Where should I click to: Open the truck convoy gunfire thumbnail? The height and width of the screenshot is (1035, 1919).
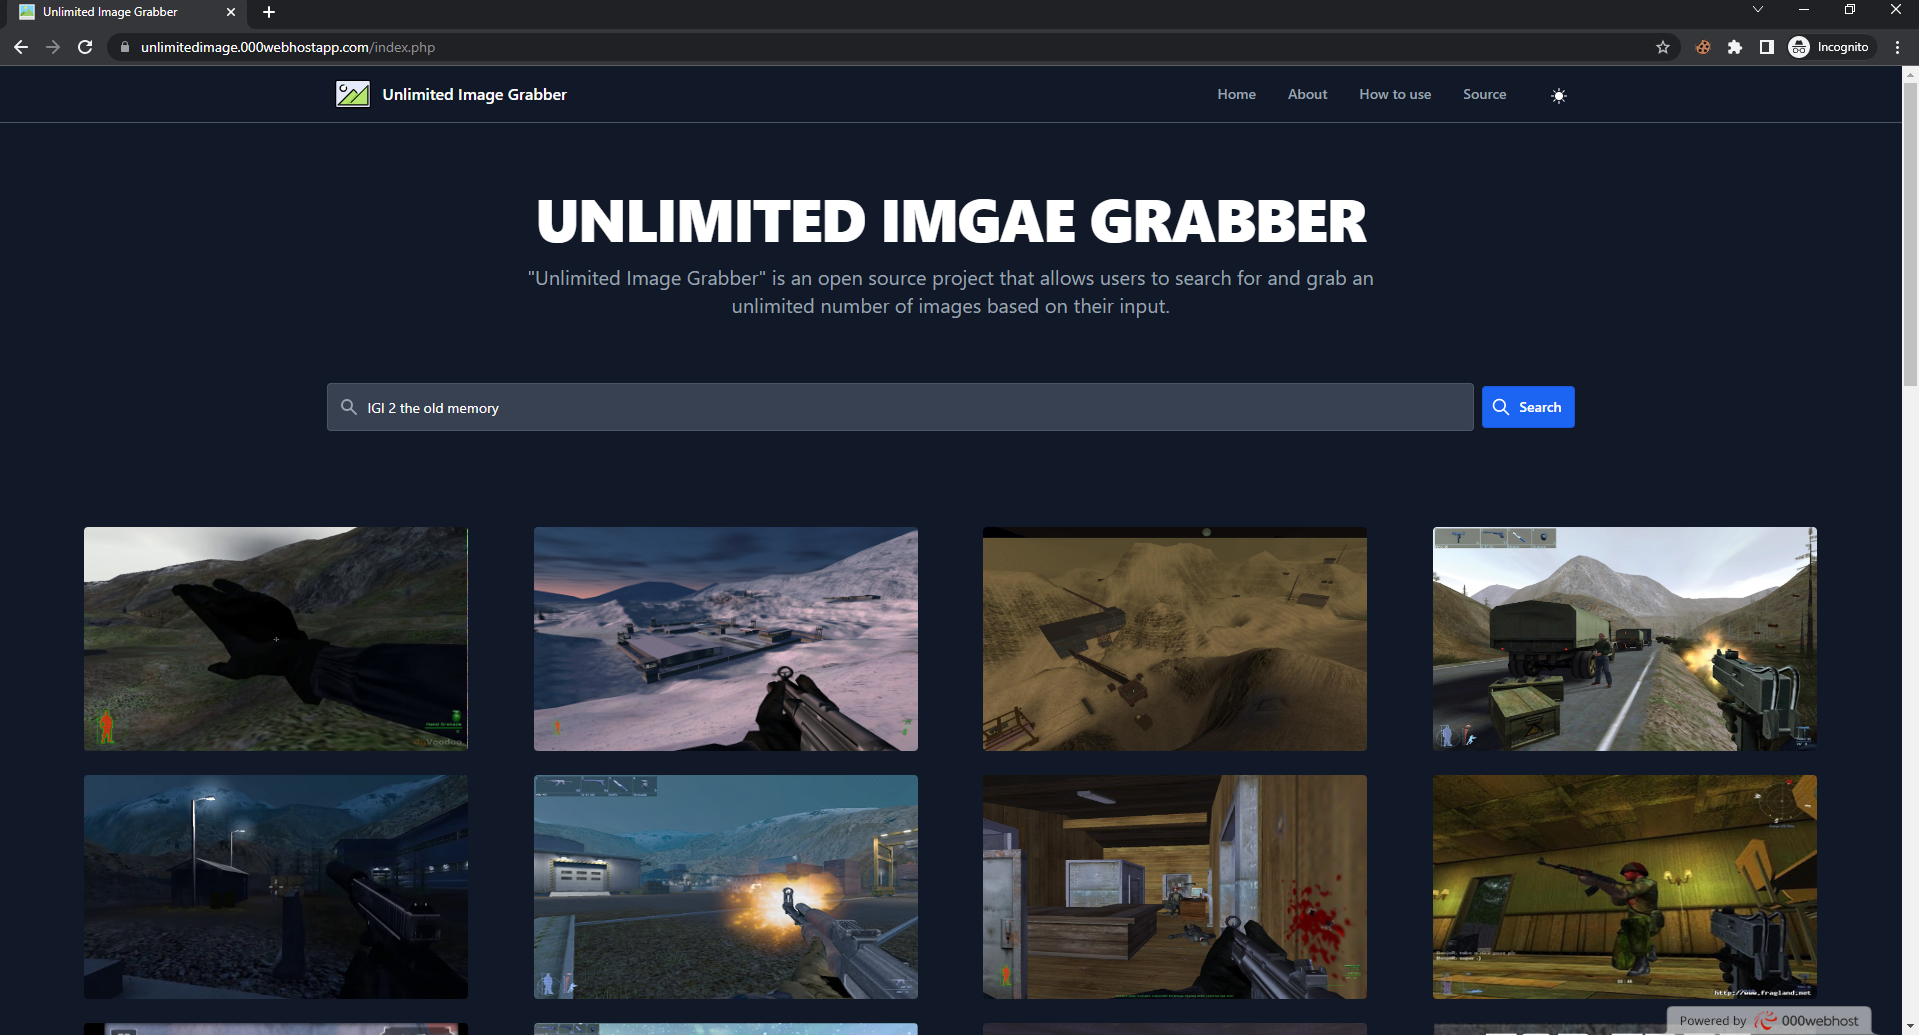[1624, 638]
